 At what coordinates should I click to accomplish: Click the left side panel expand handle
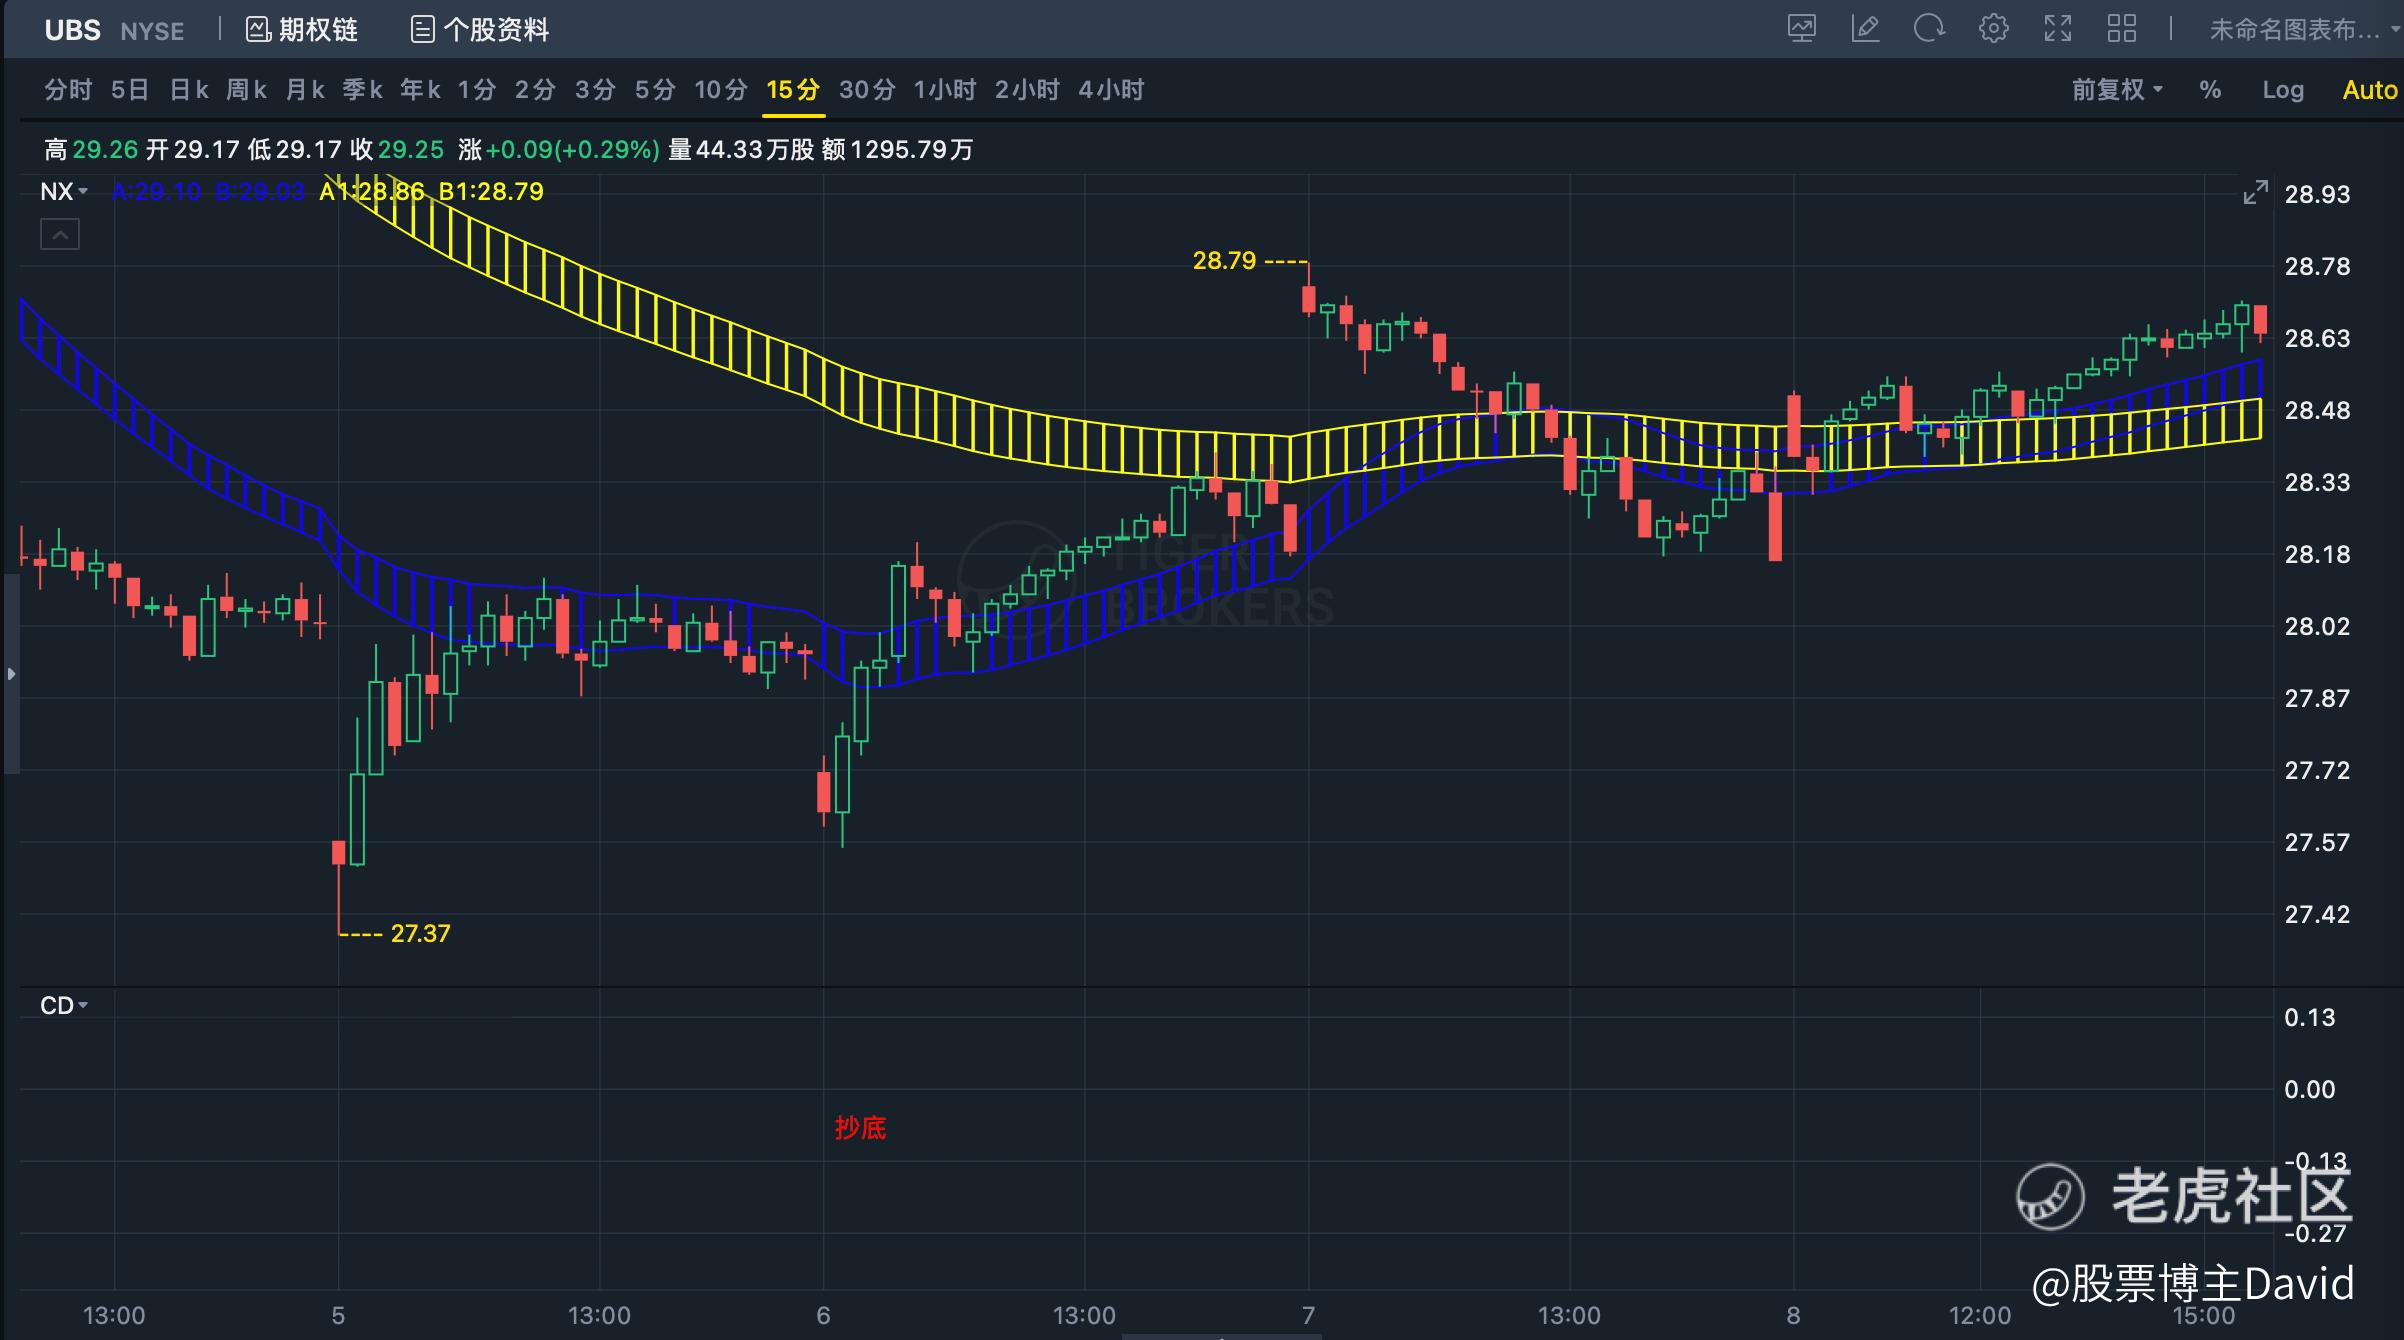(11, 674)
